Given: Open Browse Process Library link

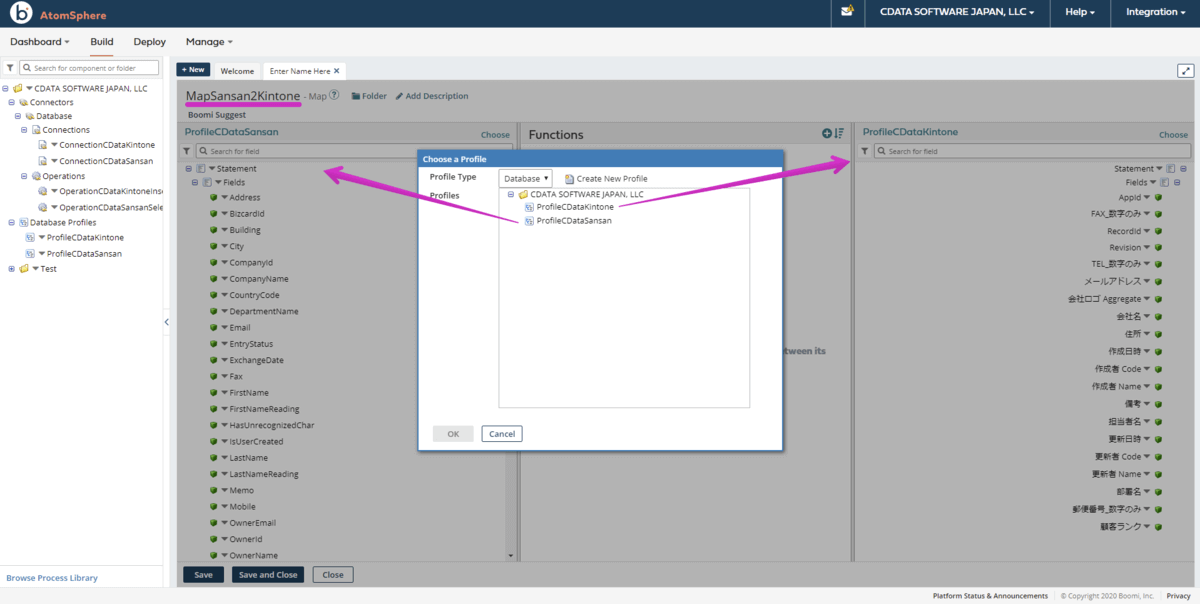Looking at the screenshot, I should click(52, 578).
